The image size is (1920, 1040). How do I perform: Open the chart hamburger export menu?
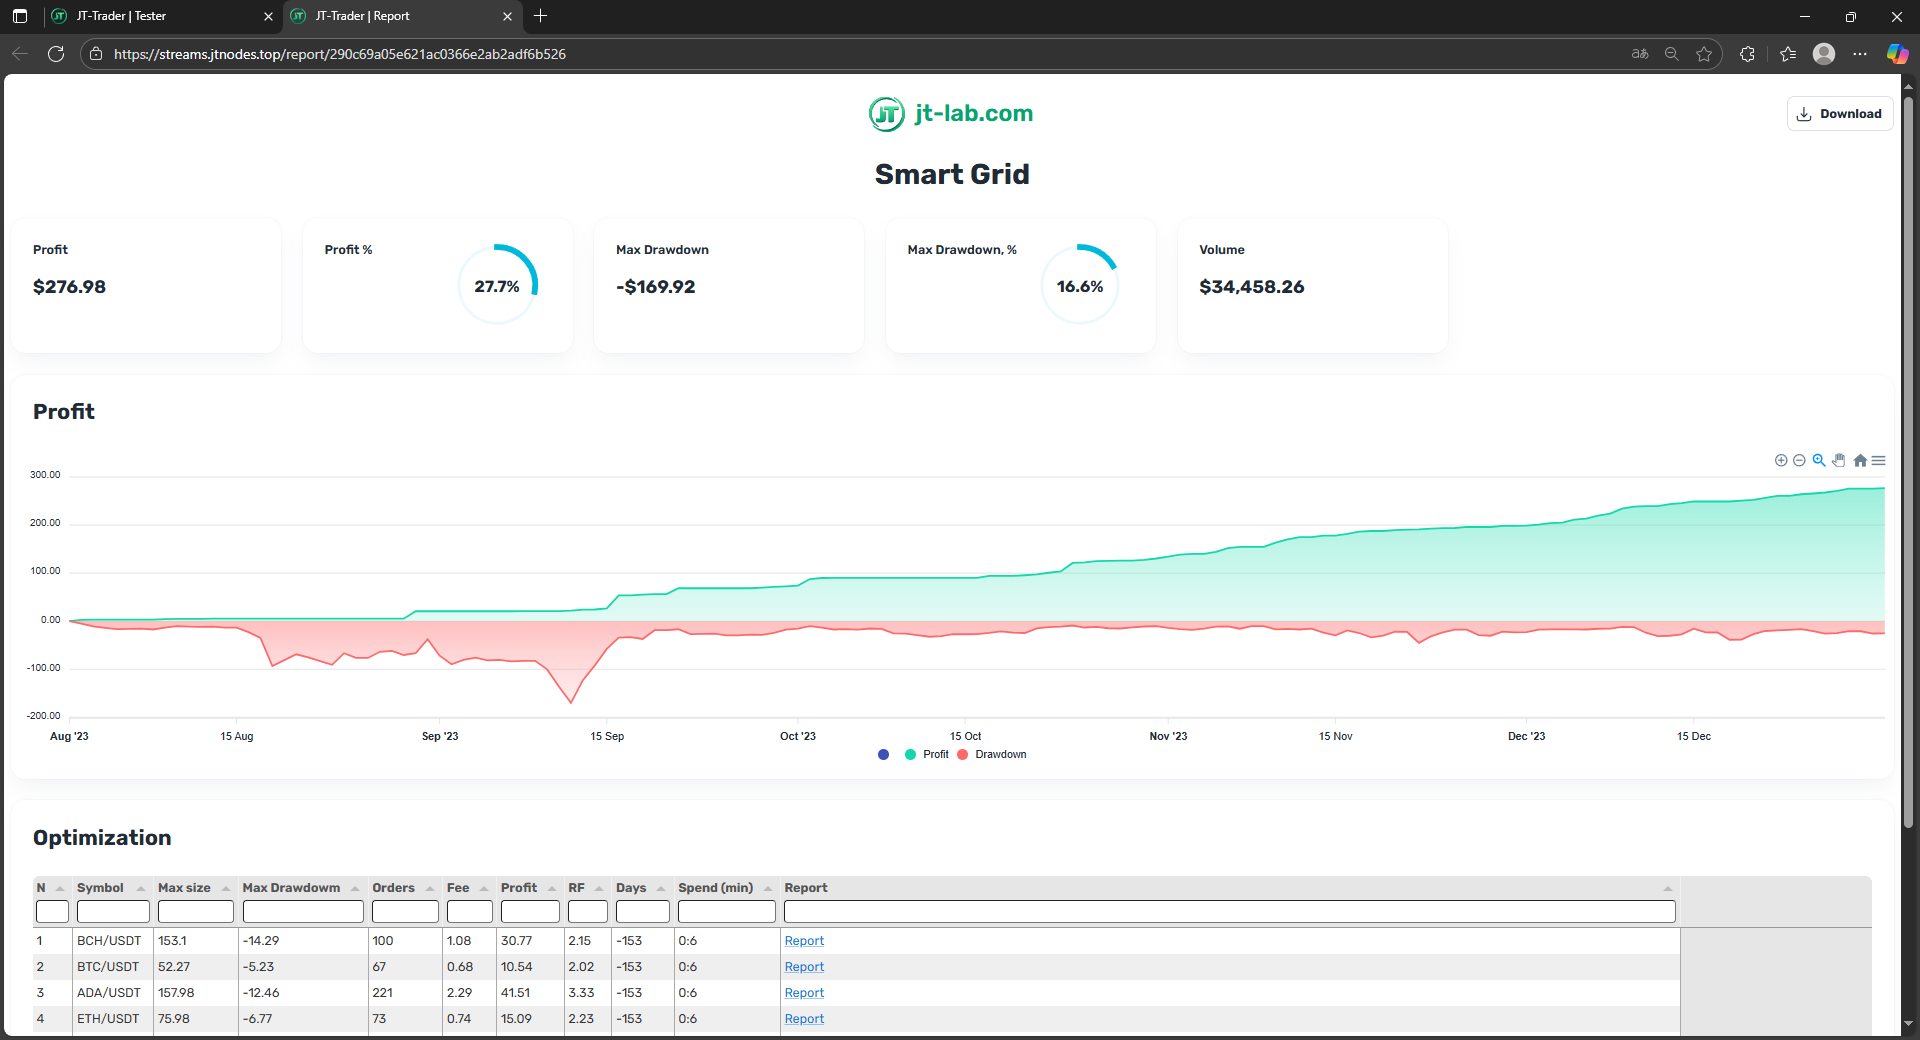[x=1879, y=460]
